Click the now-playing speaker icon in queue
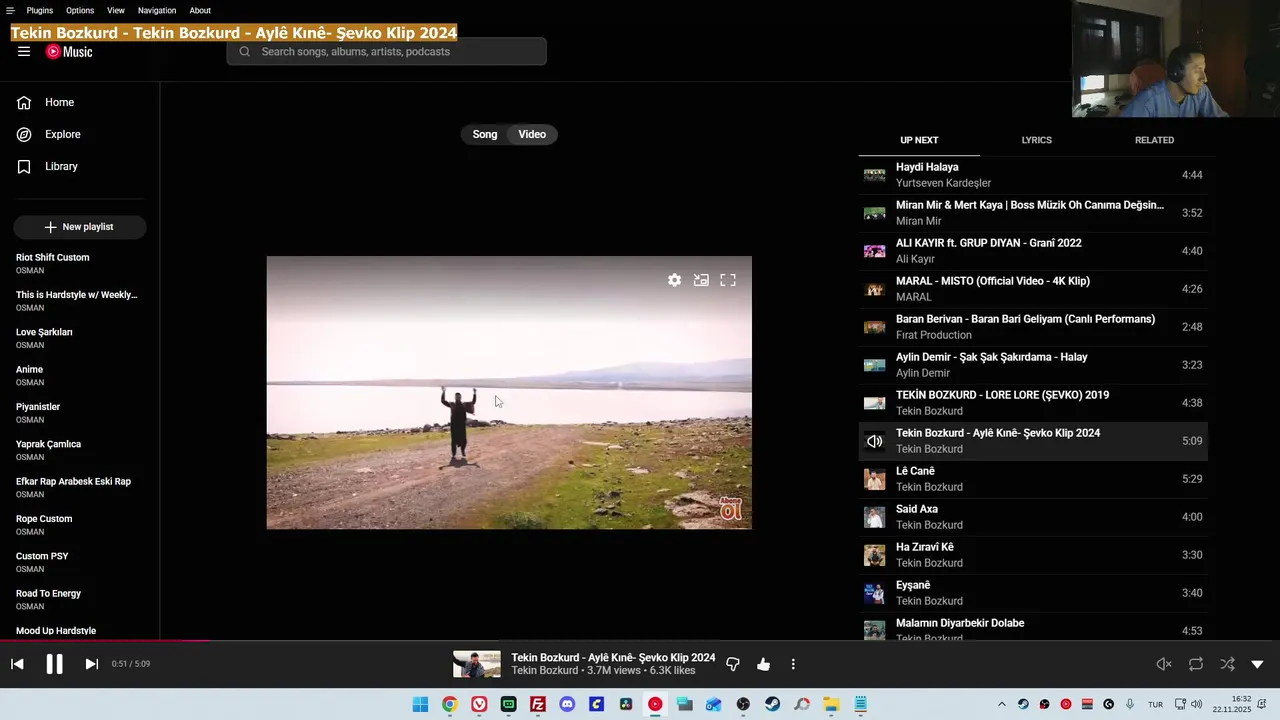Image resolution: width=1280 pixels, height=720 pixels. pyautogui.click(x=875, y=441)
